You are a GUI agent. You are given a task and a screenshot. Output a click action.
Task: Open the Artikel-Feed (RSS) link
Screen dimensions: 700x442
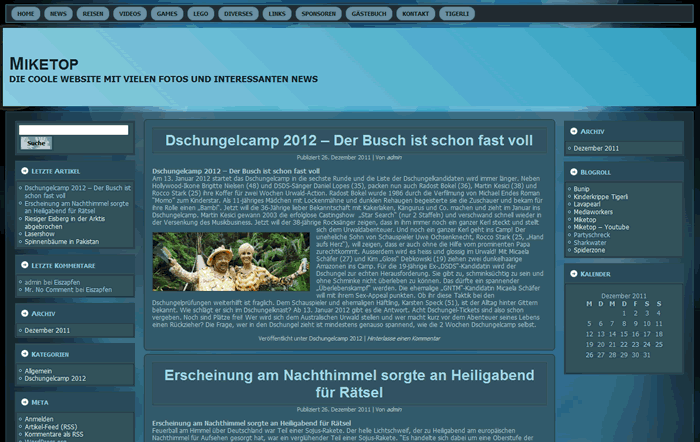[50, 427]
